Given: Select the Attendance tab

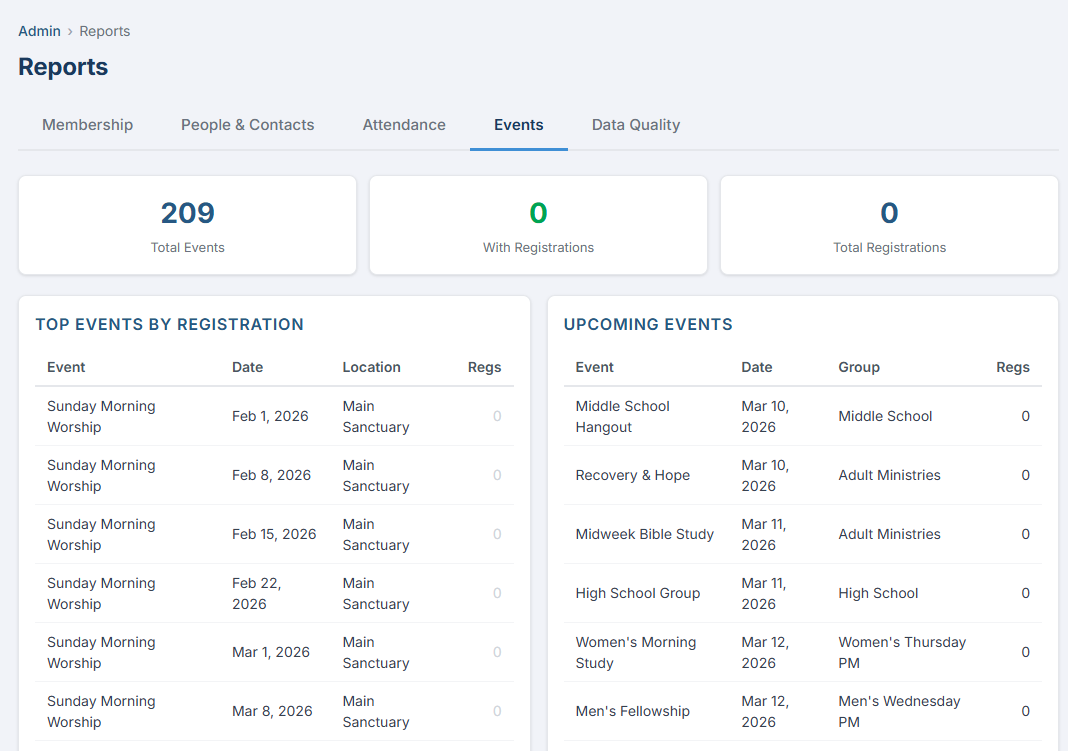Looking at the screenshot, I should click(404, 124).
